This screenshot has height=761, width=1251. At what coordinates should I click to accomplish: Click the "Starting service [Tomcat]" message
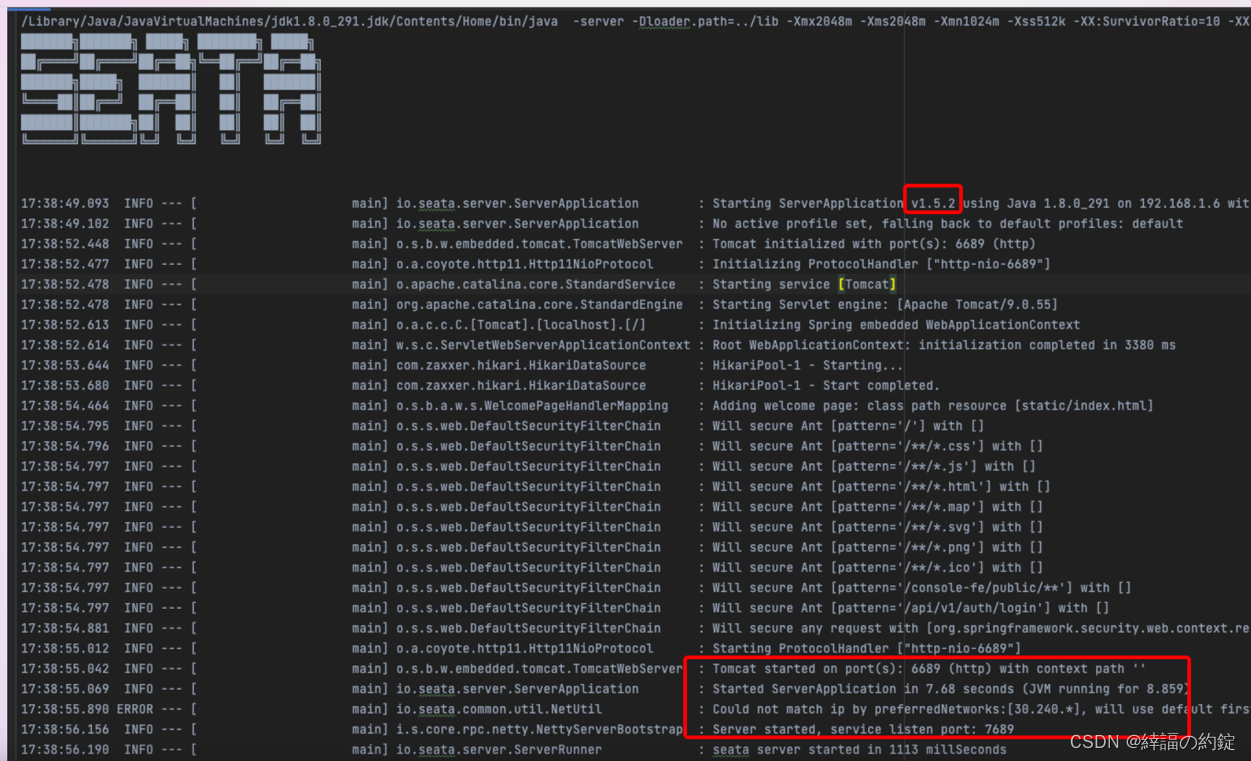click(804, 284)
